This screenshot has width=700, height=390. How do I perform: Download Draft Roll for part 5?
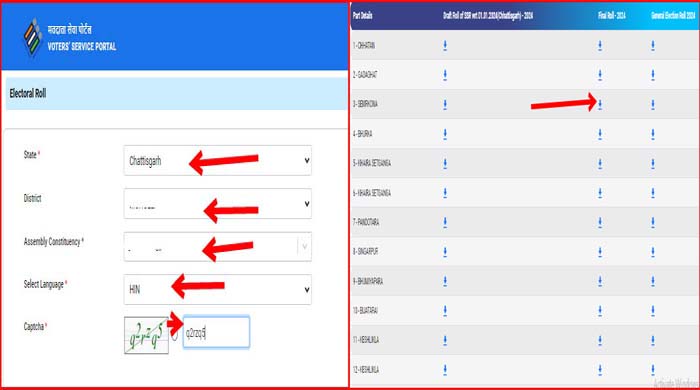click(445, 163)
